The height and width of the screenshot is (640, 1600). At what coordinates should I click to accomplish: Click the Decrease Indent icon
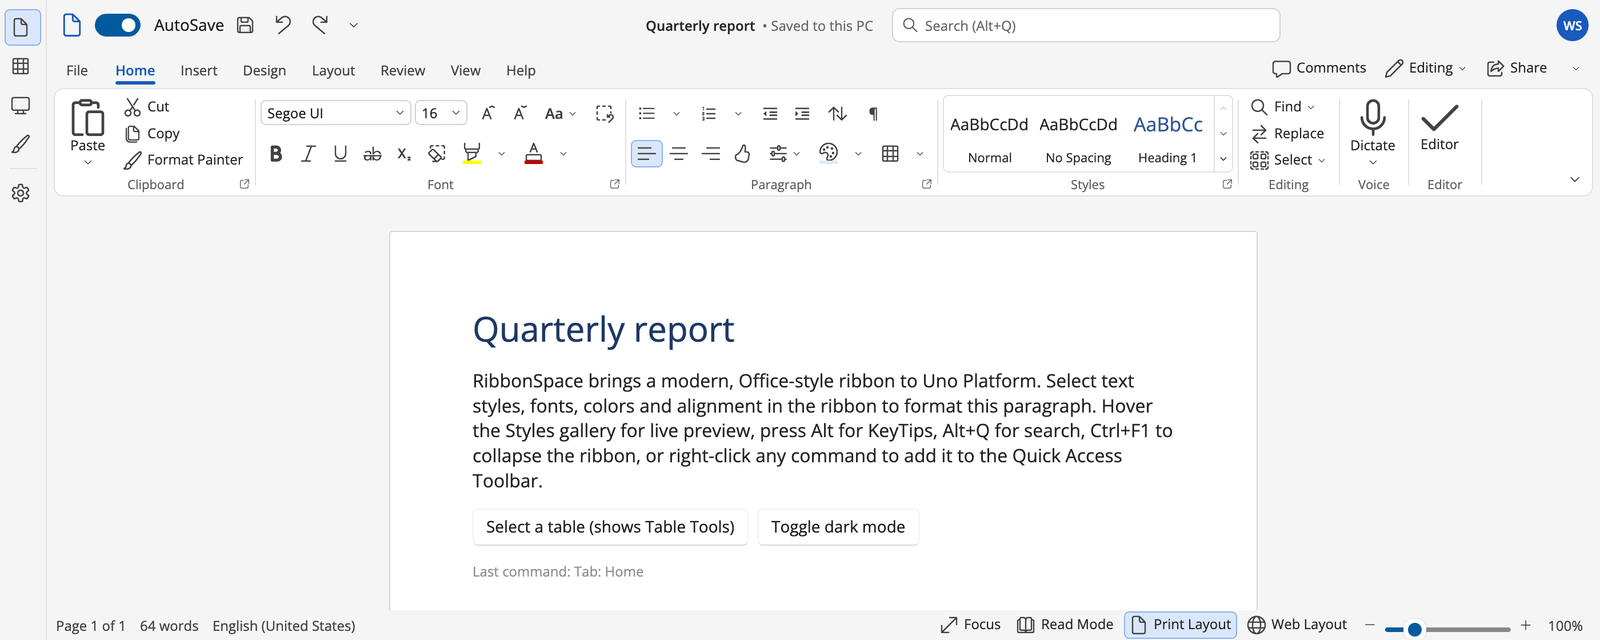[x=770, y=113]
